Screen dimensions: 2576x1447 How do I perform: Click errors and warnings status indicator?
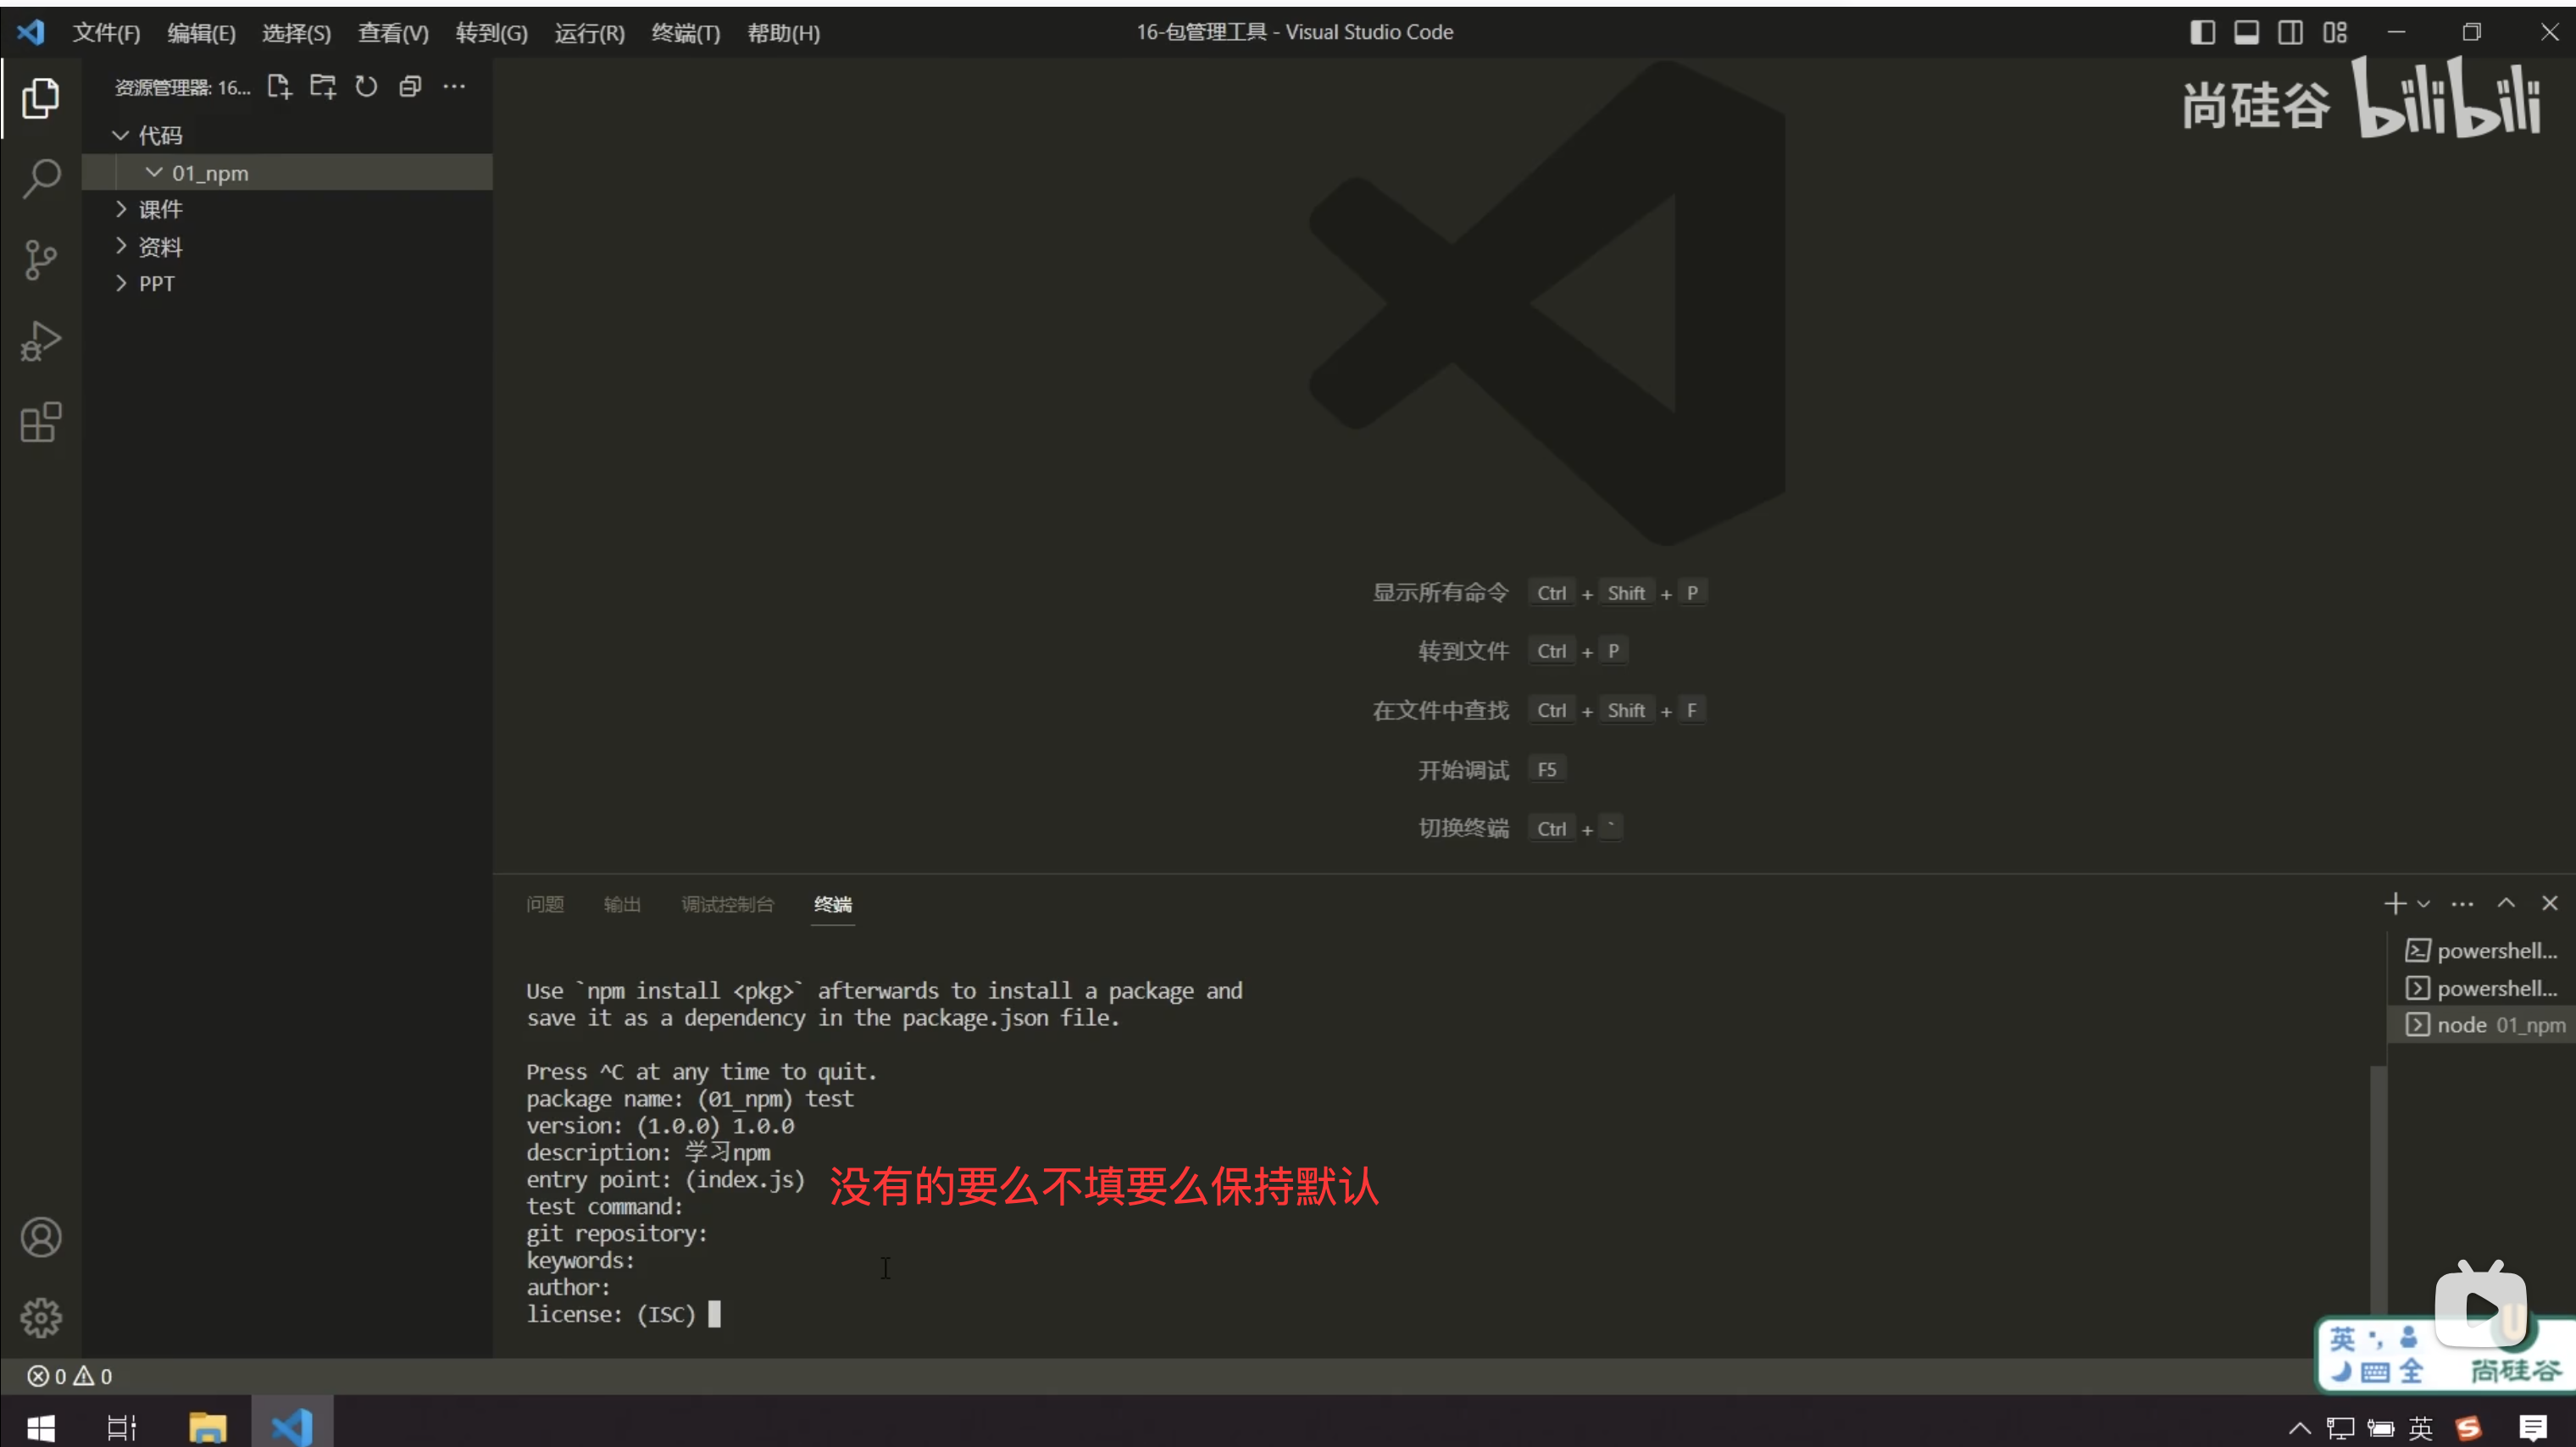(70, 1376)
